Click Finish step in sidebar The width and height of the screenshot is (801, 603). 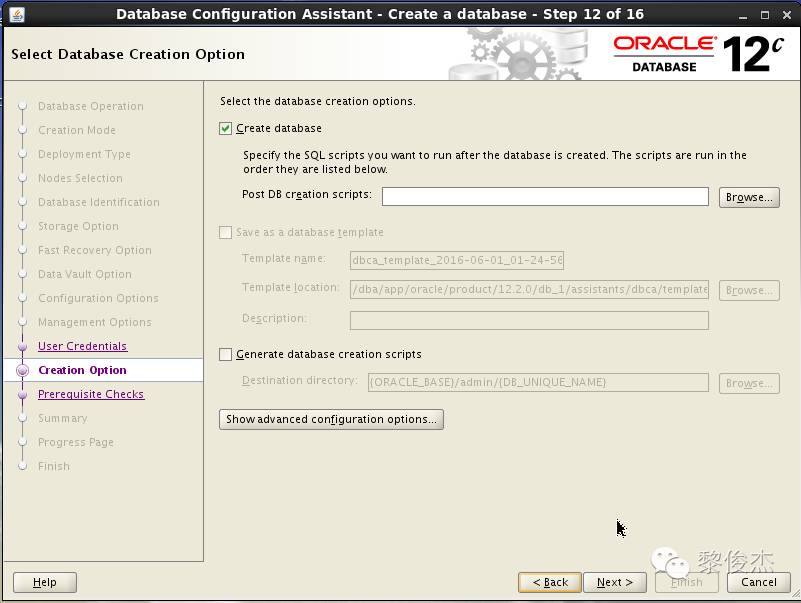coord(54,467)
